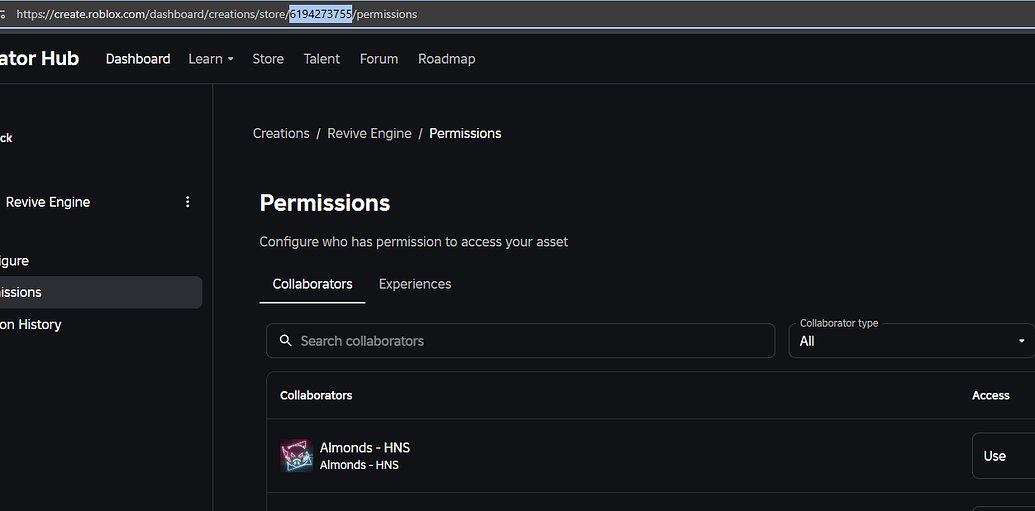Open the Revive Engine three-dot menu
The image size is (1035, 511).
pos(187,202)
